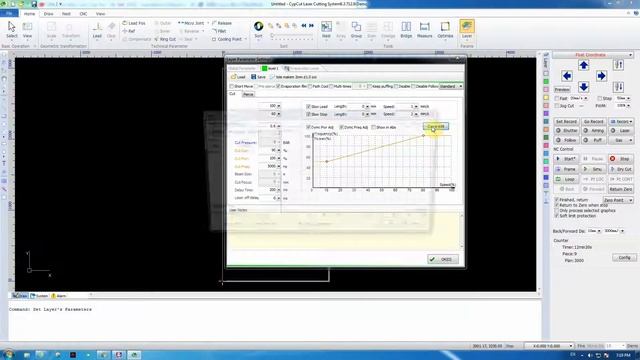Screen dimensions: 640x360
Task: Toggle Path Cool checkbox
Action: (310, 87)
